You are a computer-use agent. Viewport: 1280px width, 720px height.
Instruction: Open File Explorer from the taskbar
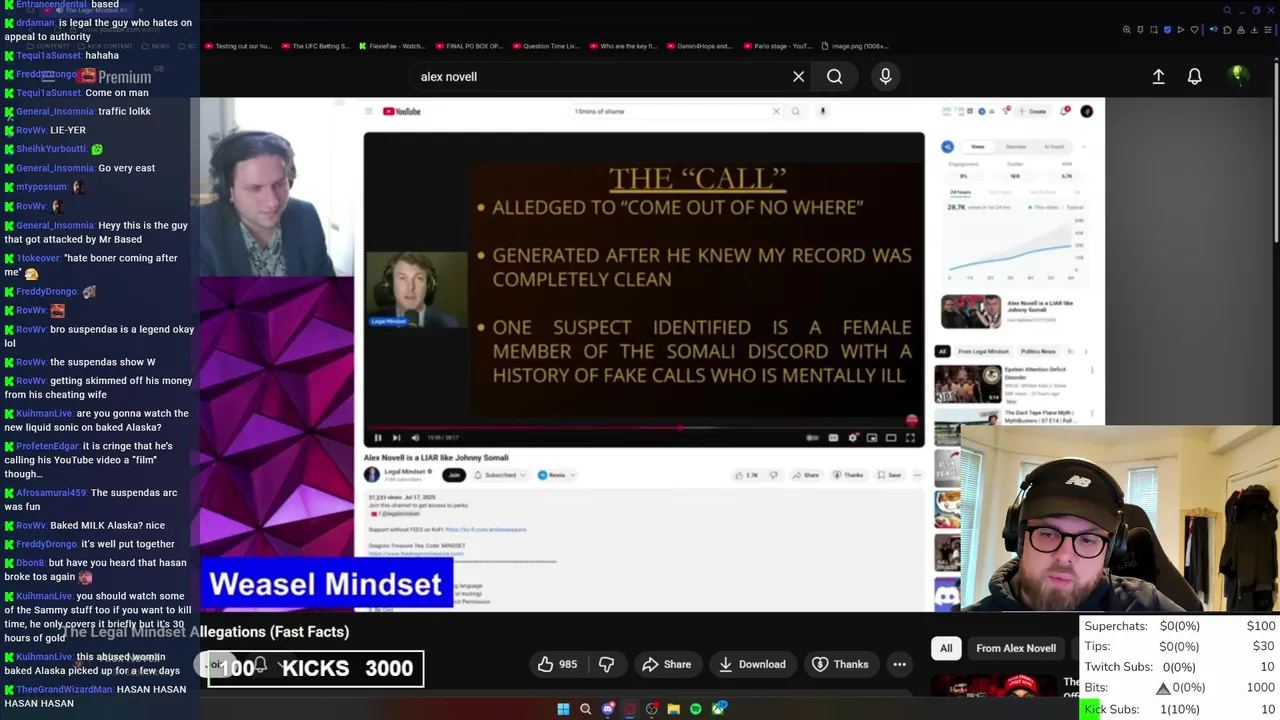point(674,709)
